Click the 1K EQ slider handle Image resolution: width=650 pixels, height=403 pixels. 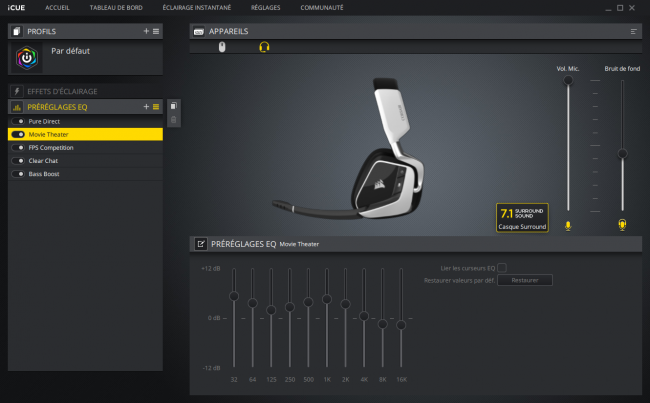(327, 299)
